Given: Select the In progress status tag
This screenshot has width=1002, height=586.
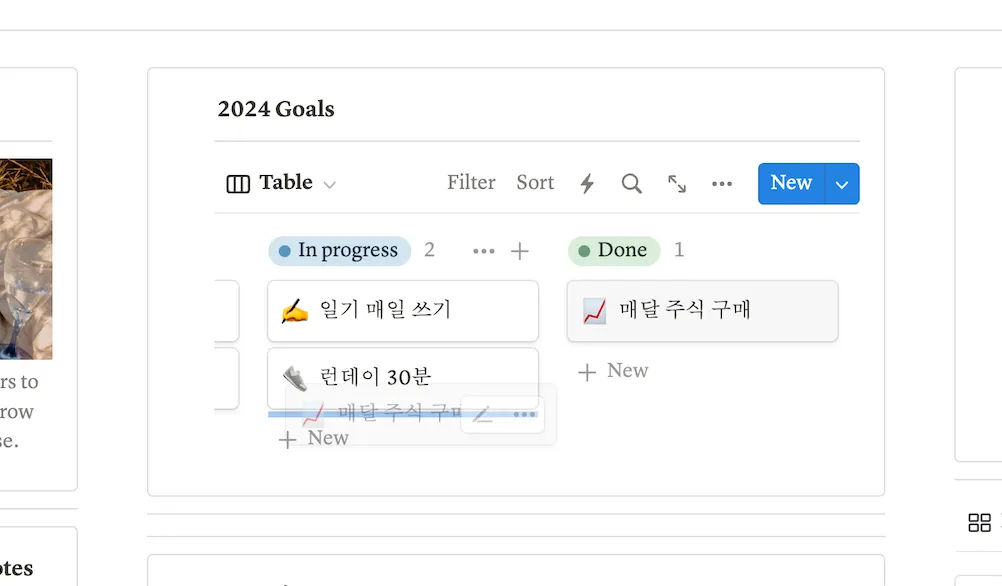Looking at the screenshot, I should (x=339, y=251).
